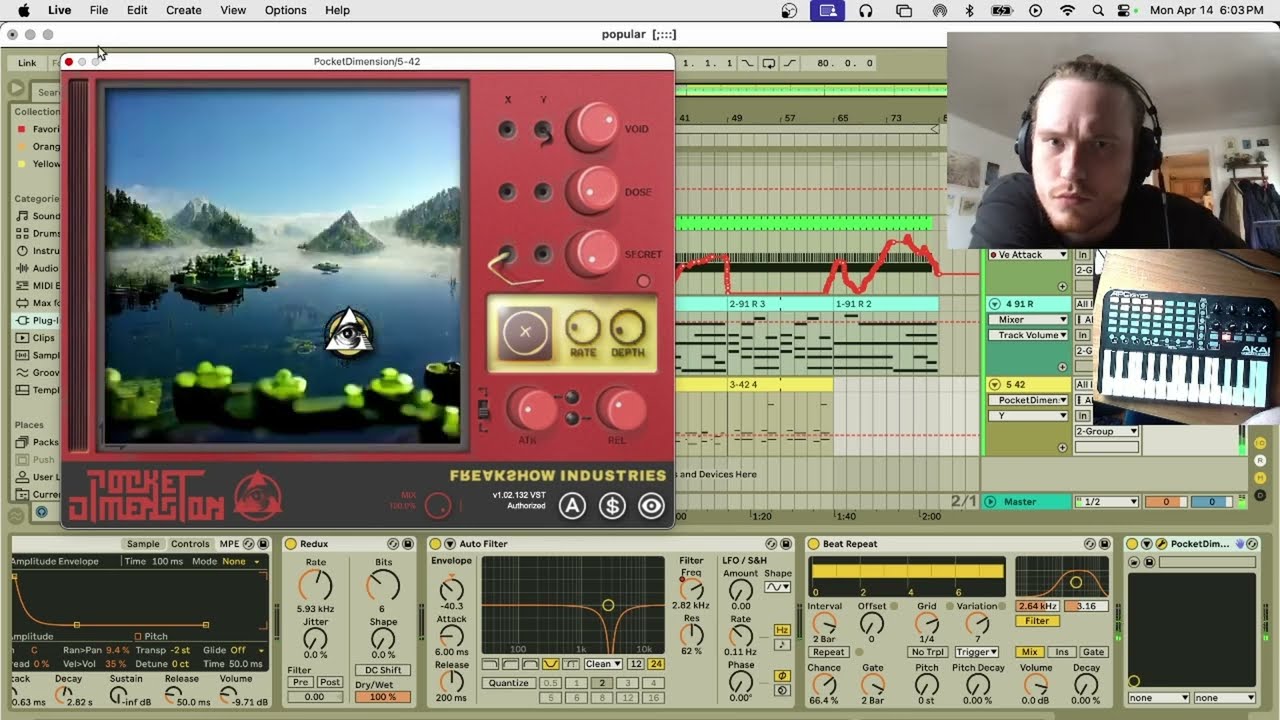
Task: Toggle the Beat Repeat device on/off
Action: [x=813, y=544]
